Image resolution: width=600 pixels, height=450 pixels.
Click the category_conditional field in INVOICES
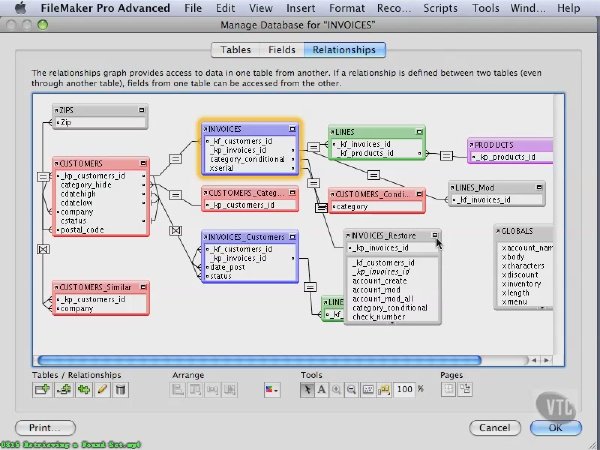pyautogui.click(x=249, y=159)
